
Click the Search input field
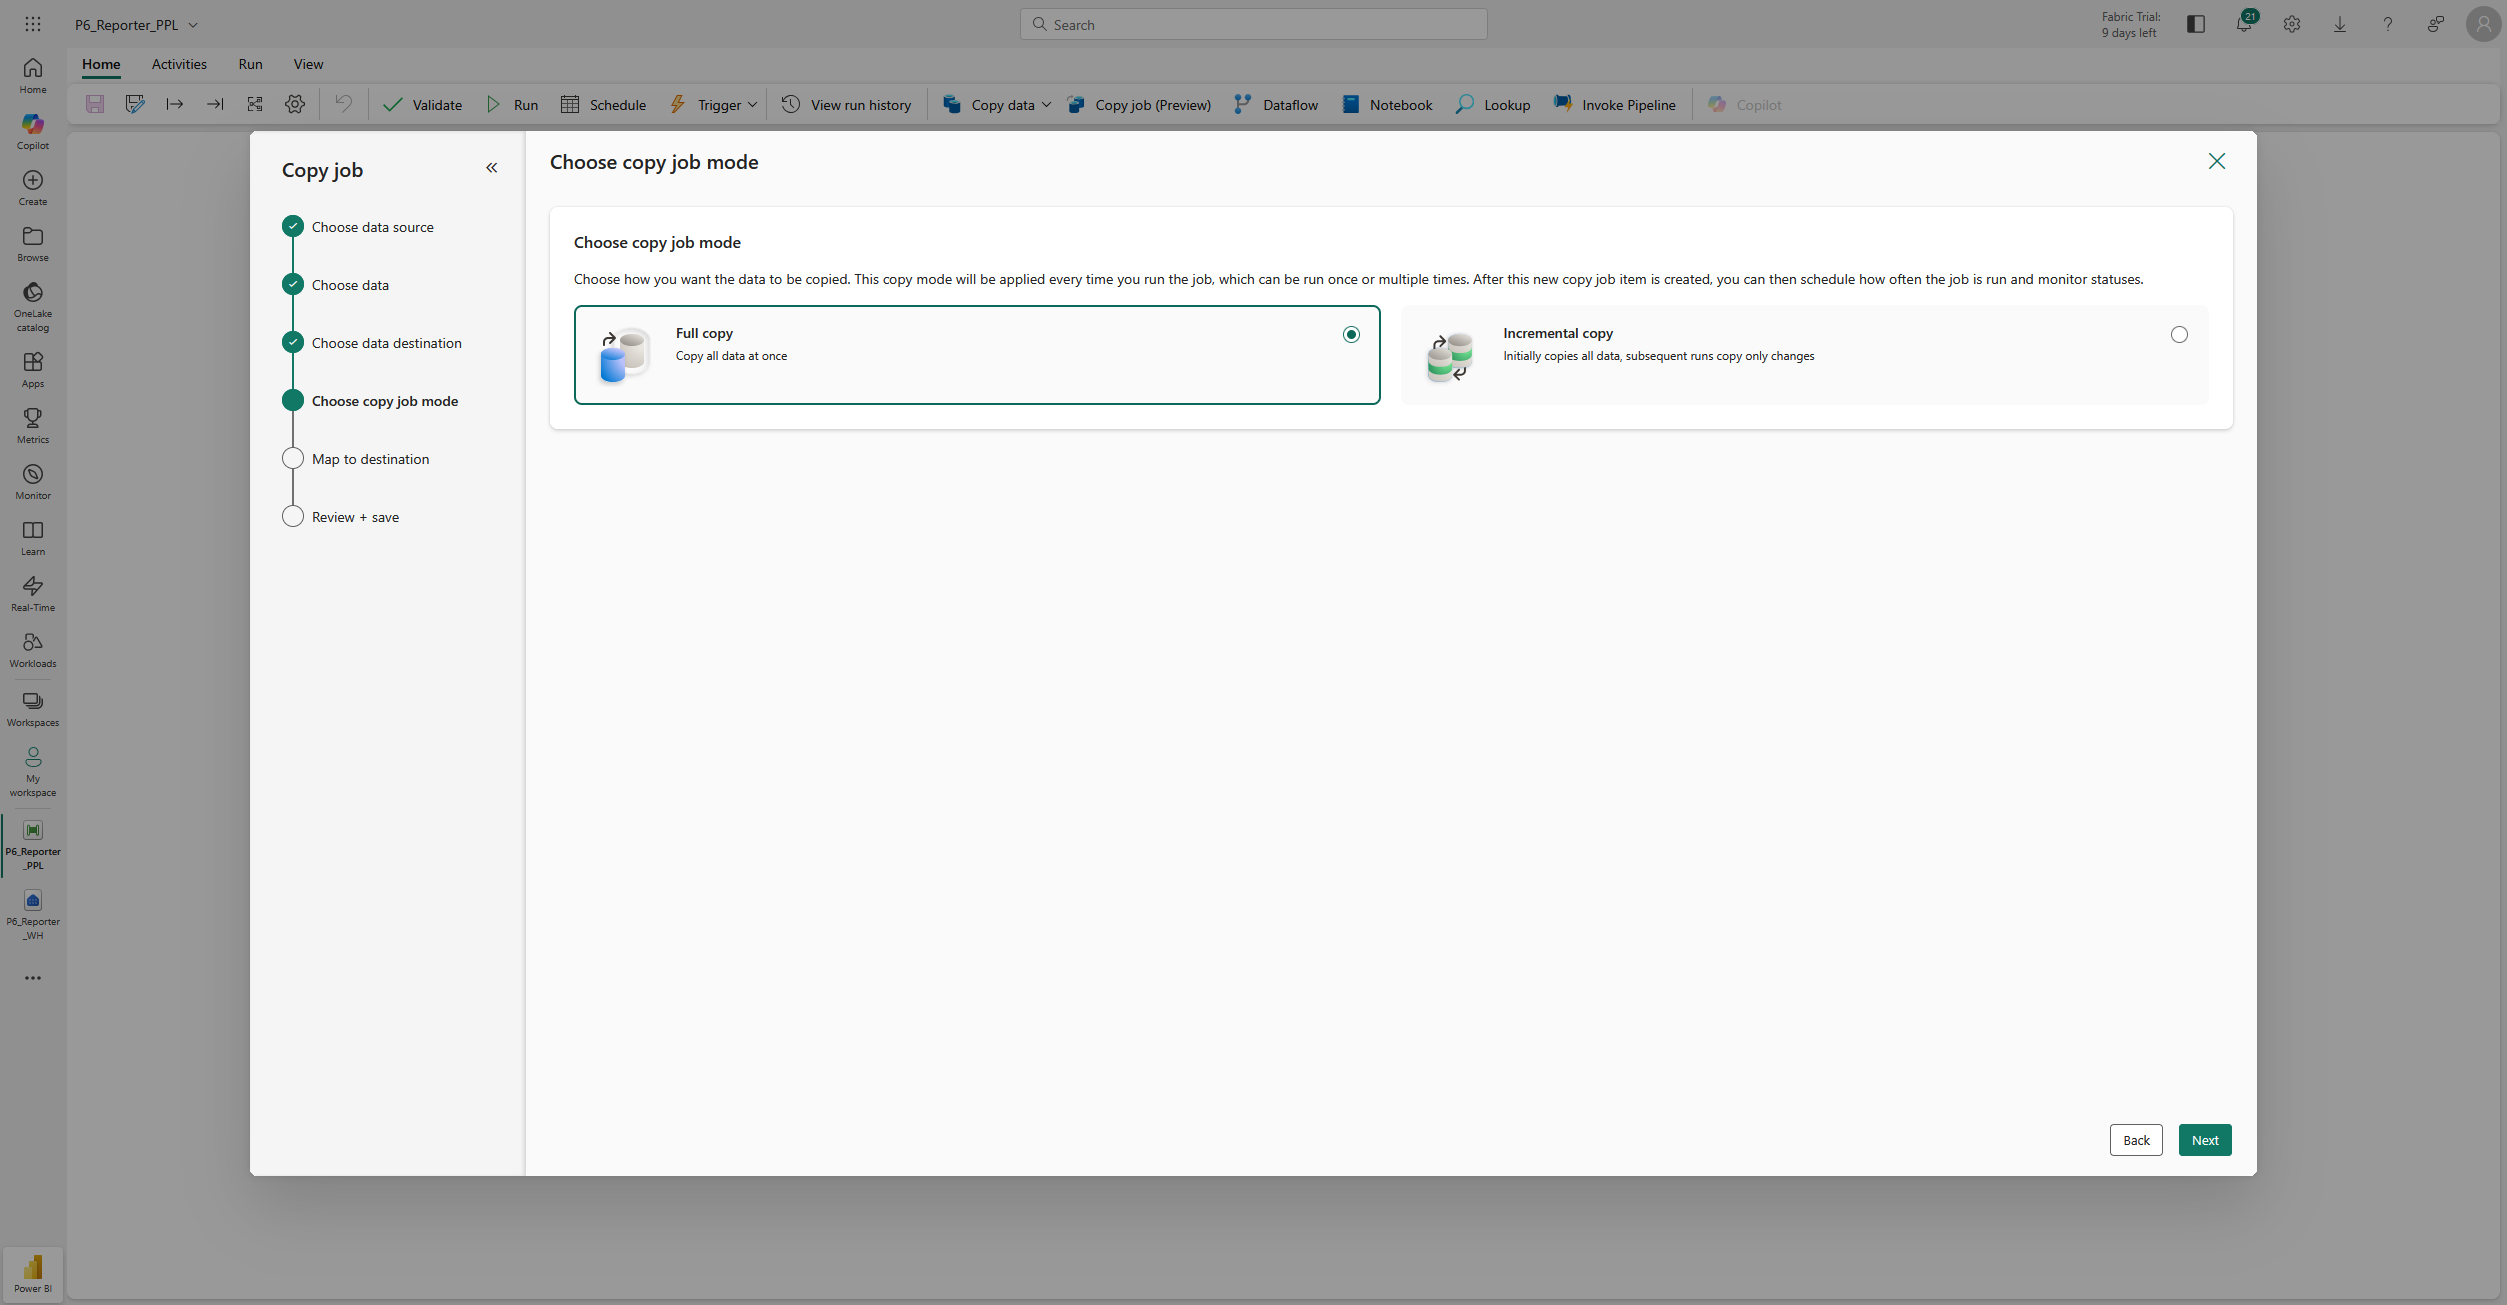coord(1253,25)
